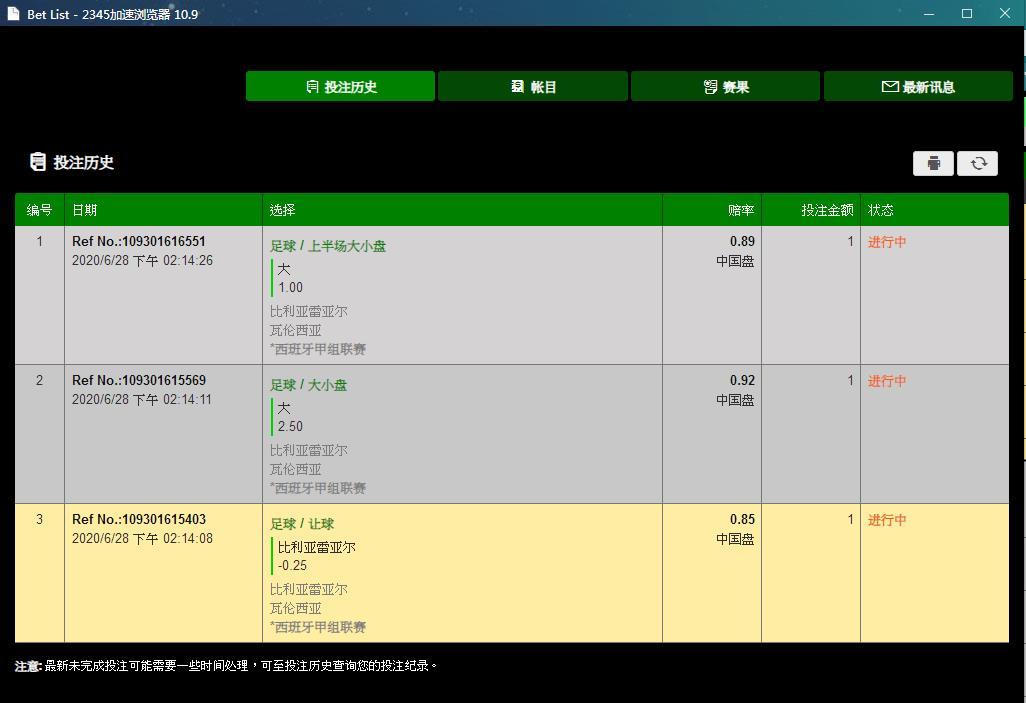
Task: Click the page icon in title bar
Action: [x=13, y=14]
